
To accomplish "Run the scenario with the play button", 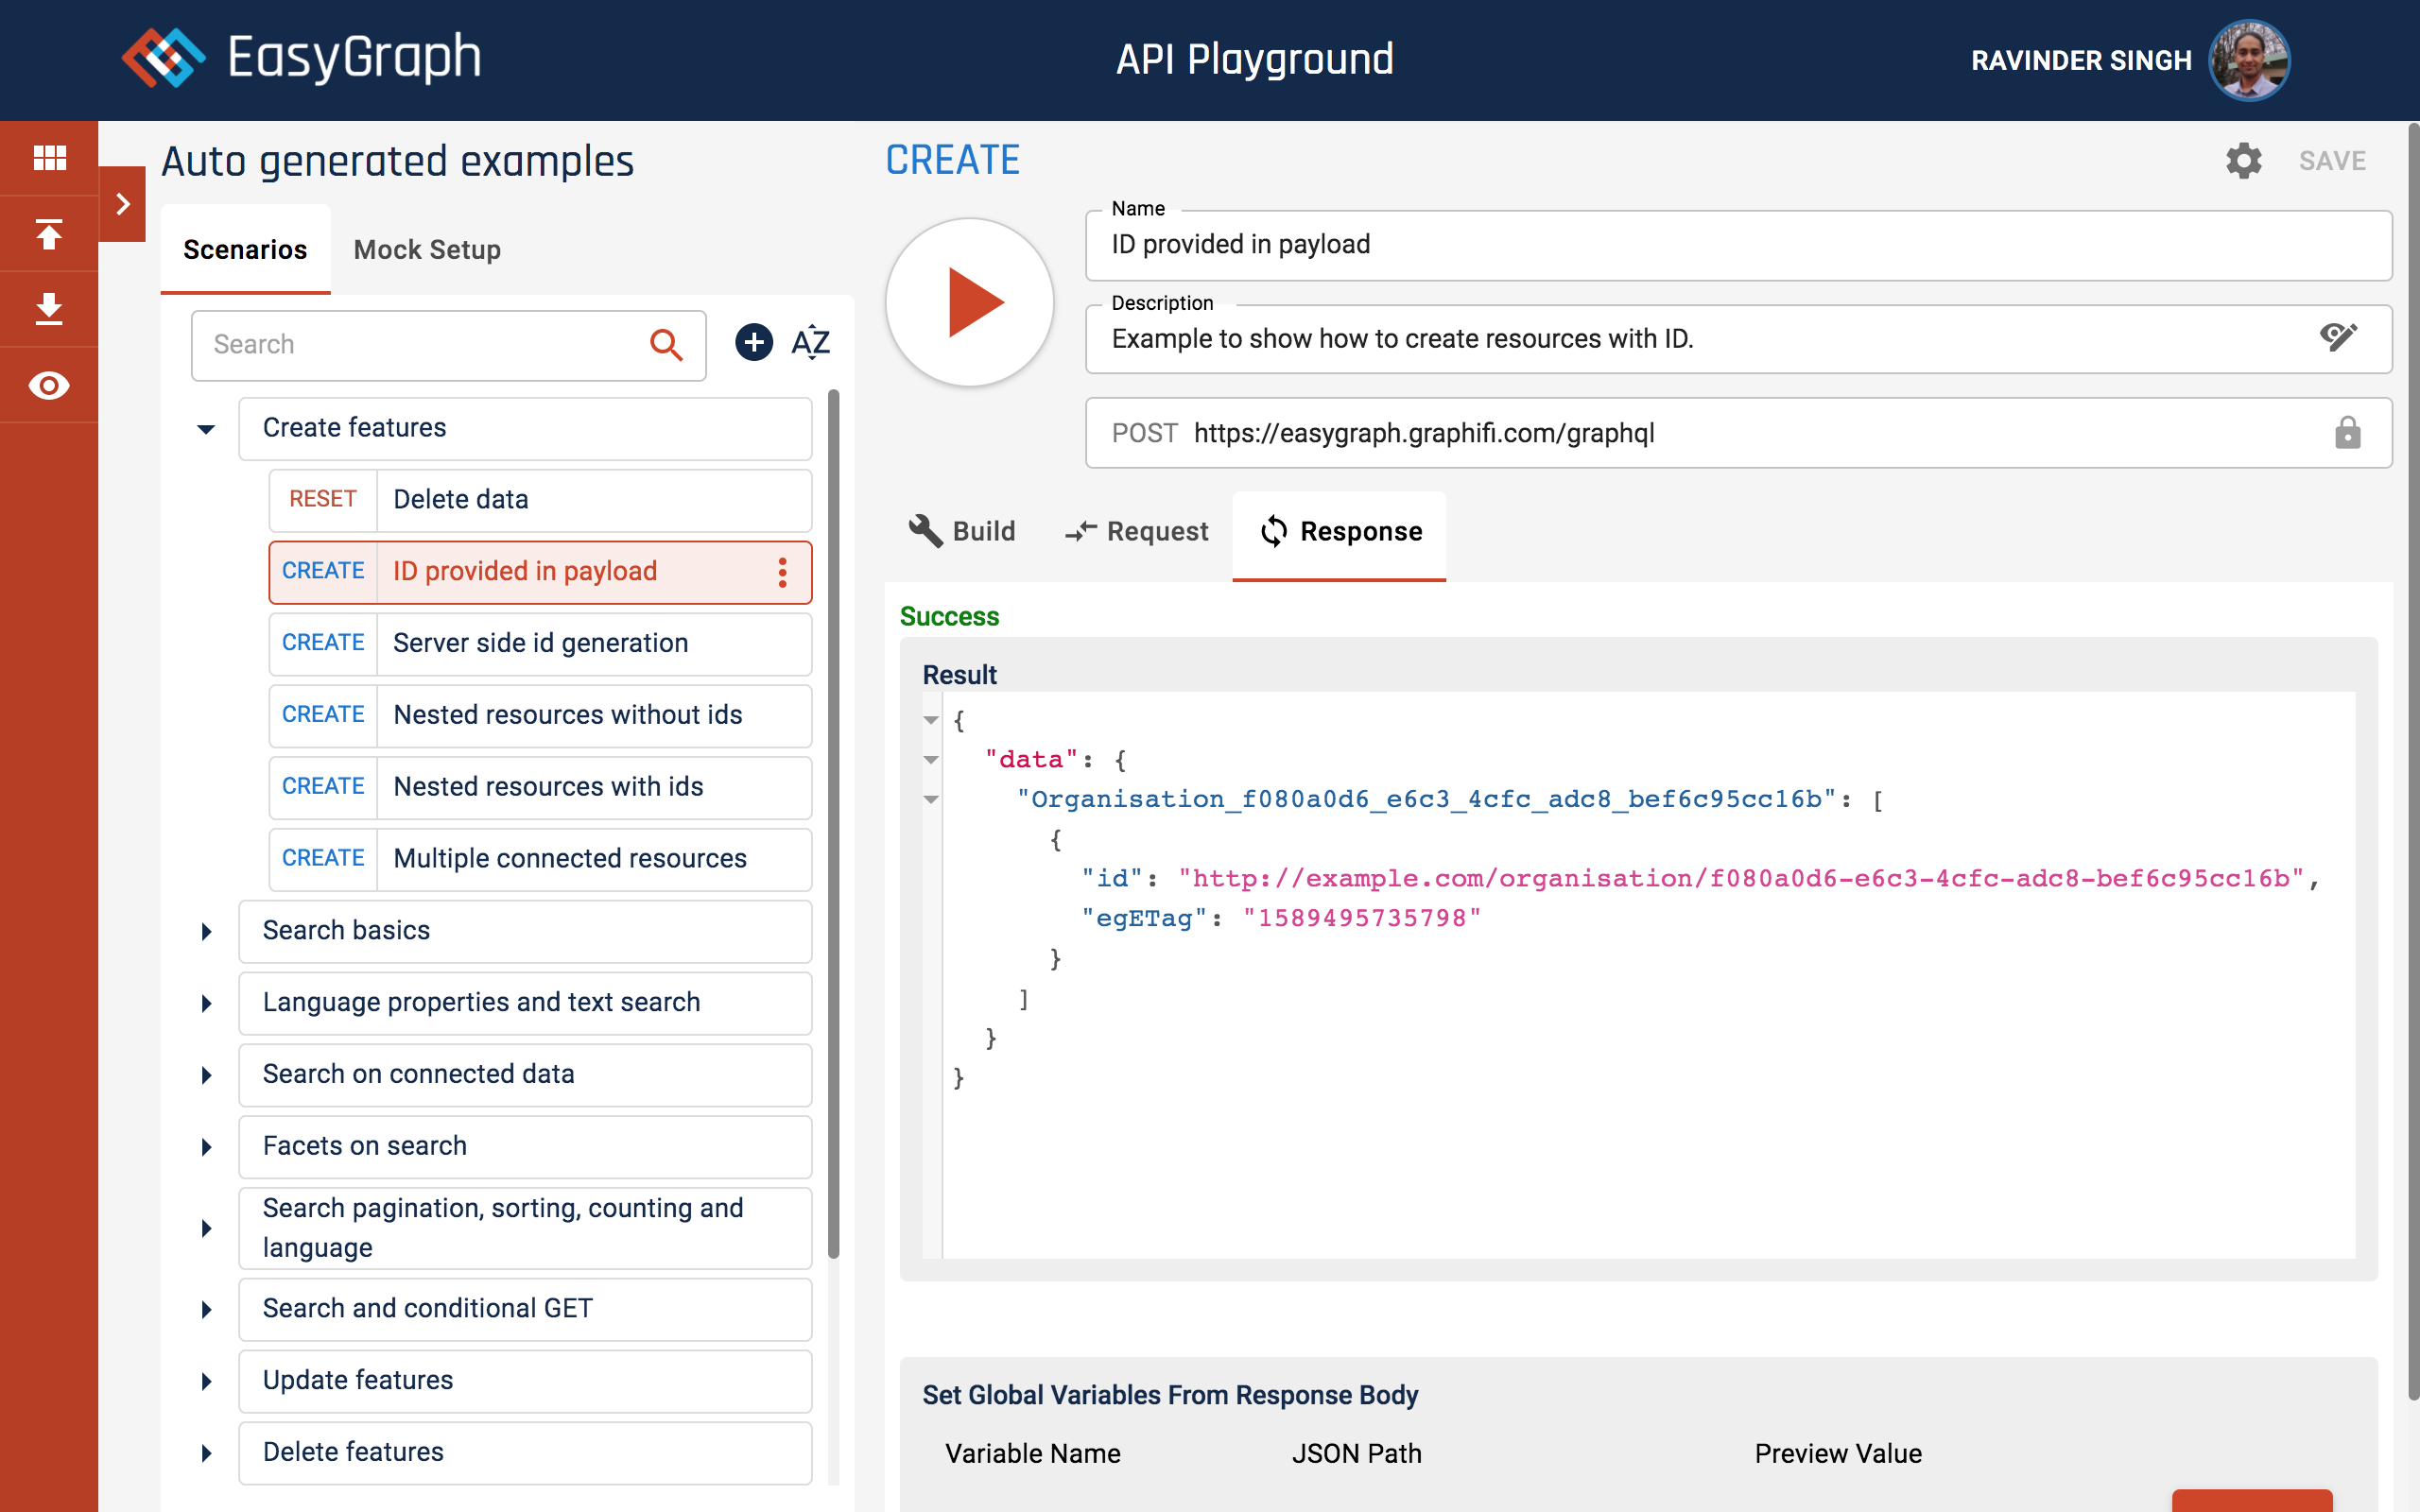I will coord(969,302).
